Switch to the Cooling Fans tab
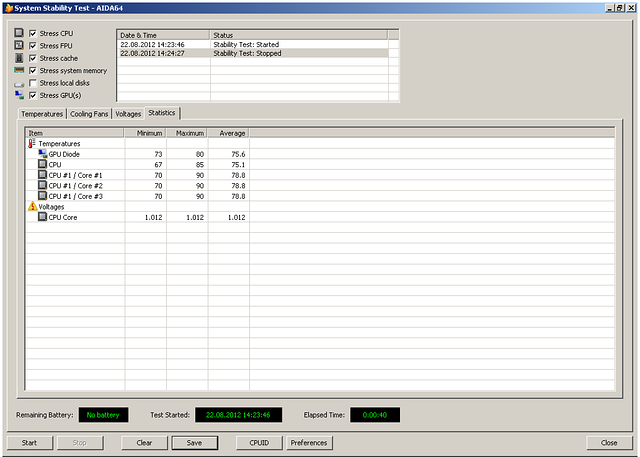 [x=89, y=114]
